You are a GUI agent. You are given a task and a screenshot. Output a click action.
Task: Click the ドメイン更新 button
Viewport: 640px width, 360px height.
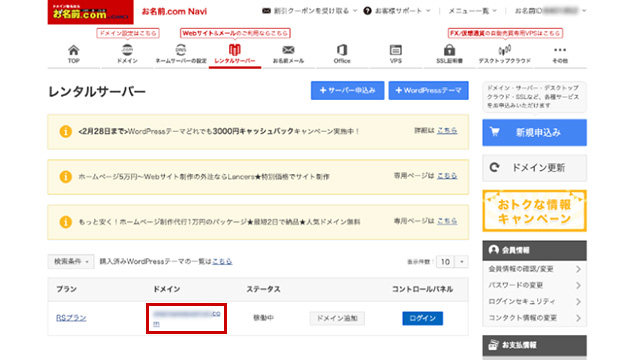coord(534,168)
